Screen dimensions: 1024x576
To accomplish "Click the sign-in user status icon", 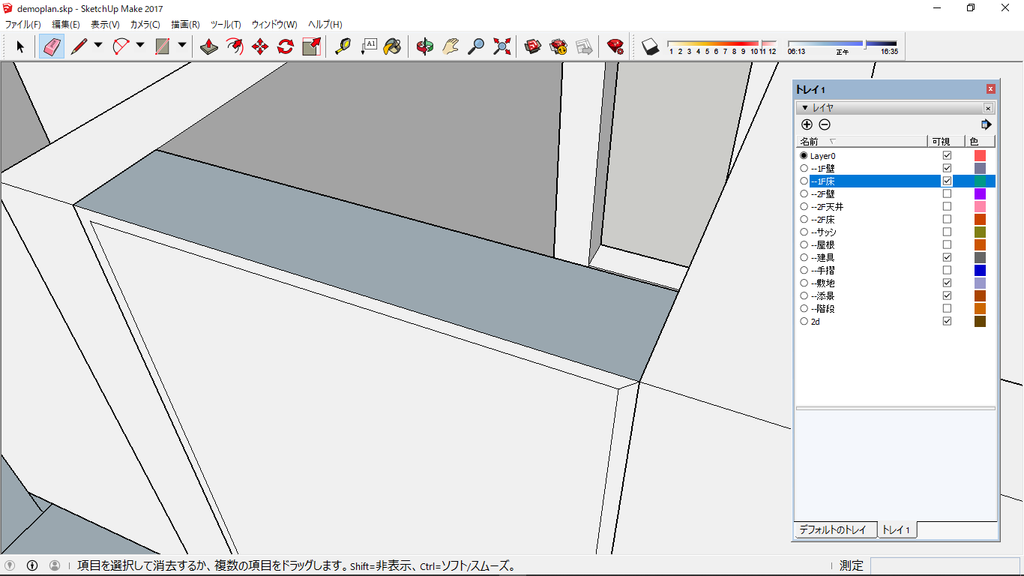I will coord(55,566).
